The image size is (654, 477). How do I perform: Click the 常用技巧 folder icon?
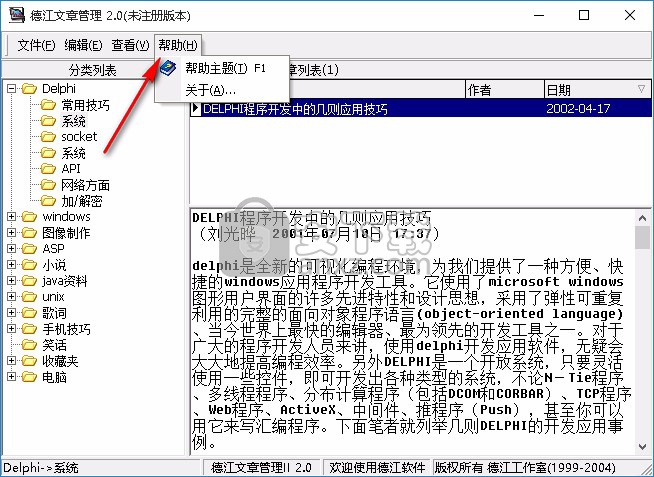coord(48,105)
